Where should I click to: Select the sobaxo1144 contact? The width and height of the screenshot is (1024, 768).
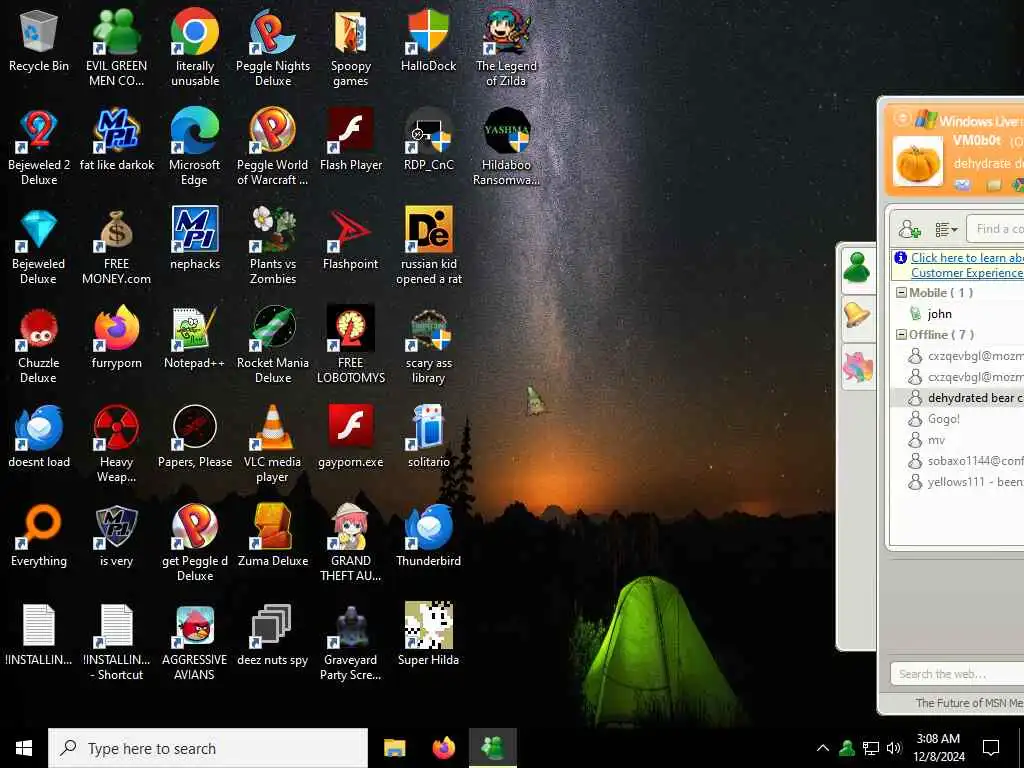967,461
